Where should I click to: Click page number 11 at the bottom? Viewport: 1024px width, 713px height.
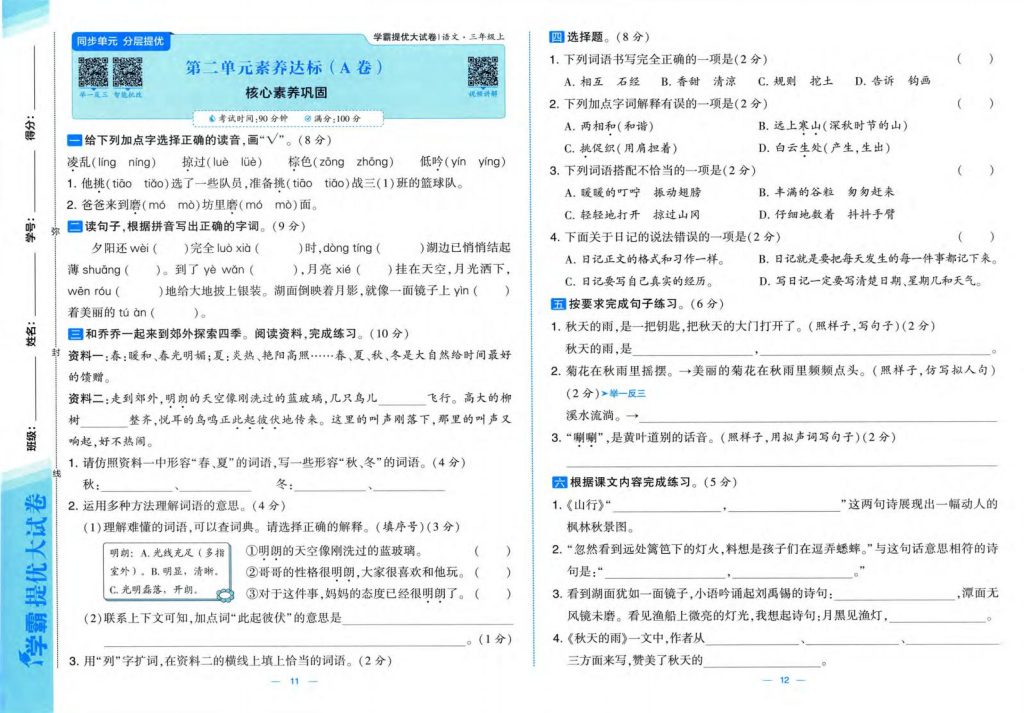pos(294,681)
